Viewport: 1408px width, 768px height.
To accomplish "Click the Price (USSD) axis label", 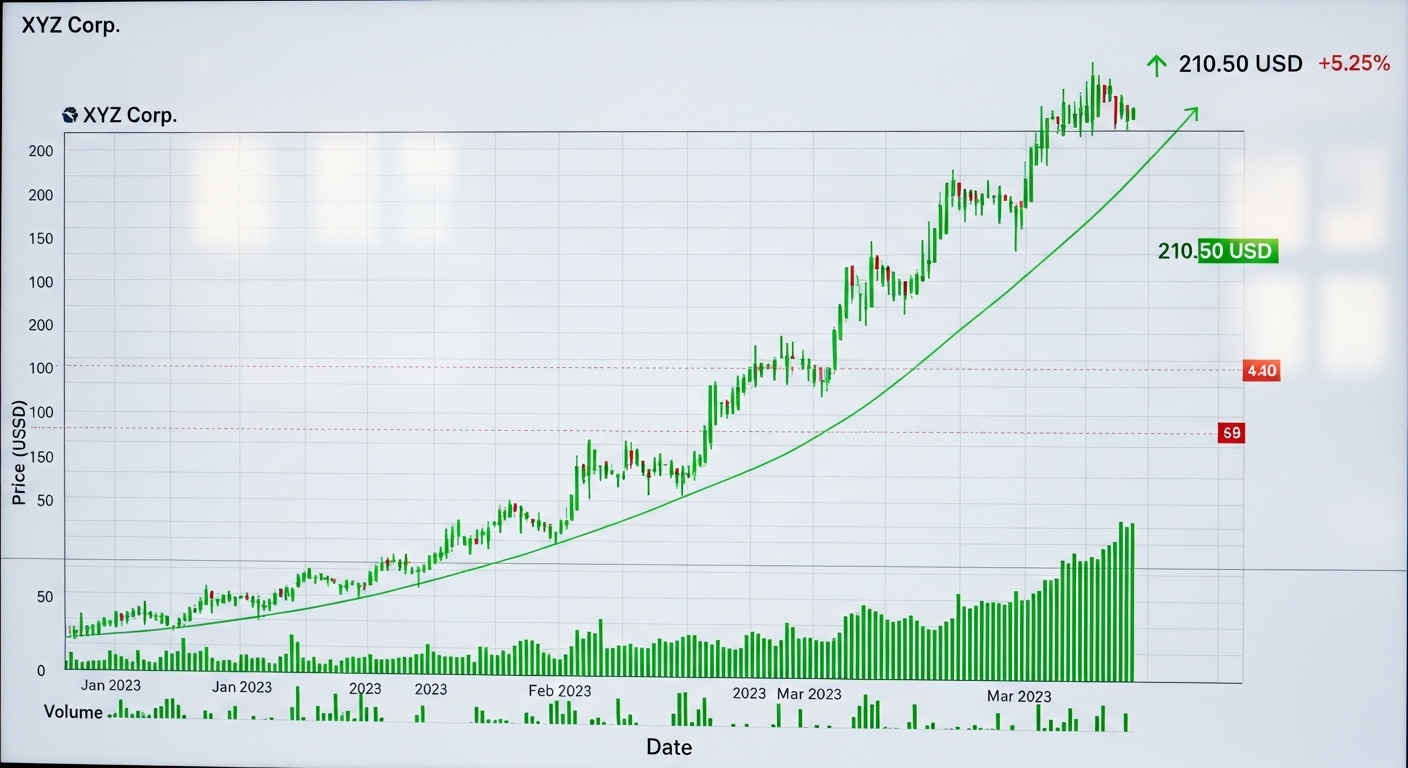I will [20, 452].
